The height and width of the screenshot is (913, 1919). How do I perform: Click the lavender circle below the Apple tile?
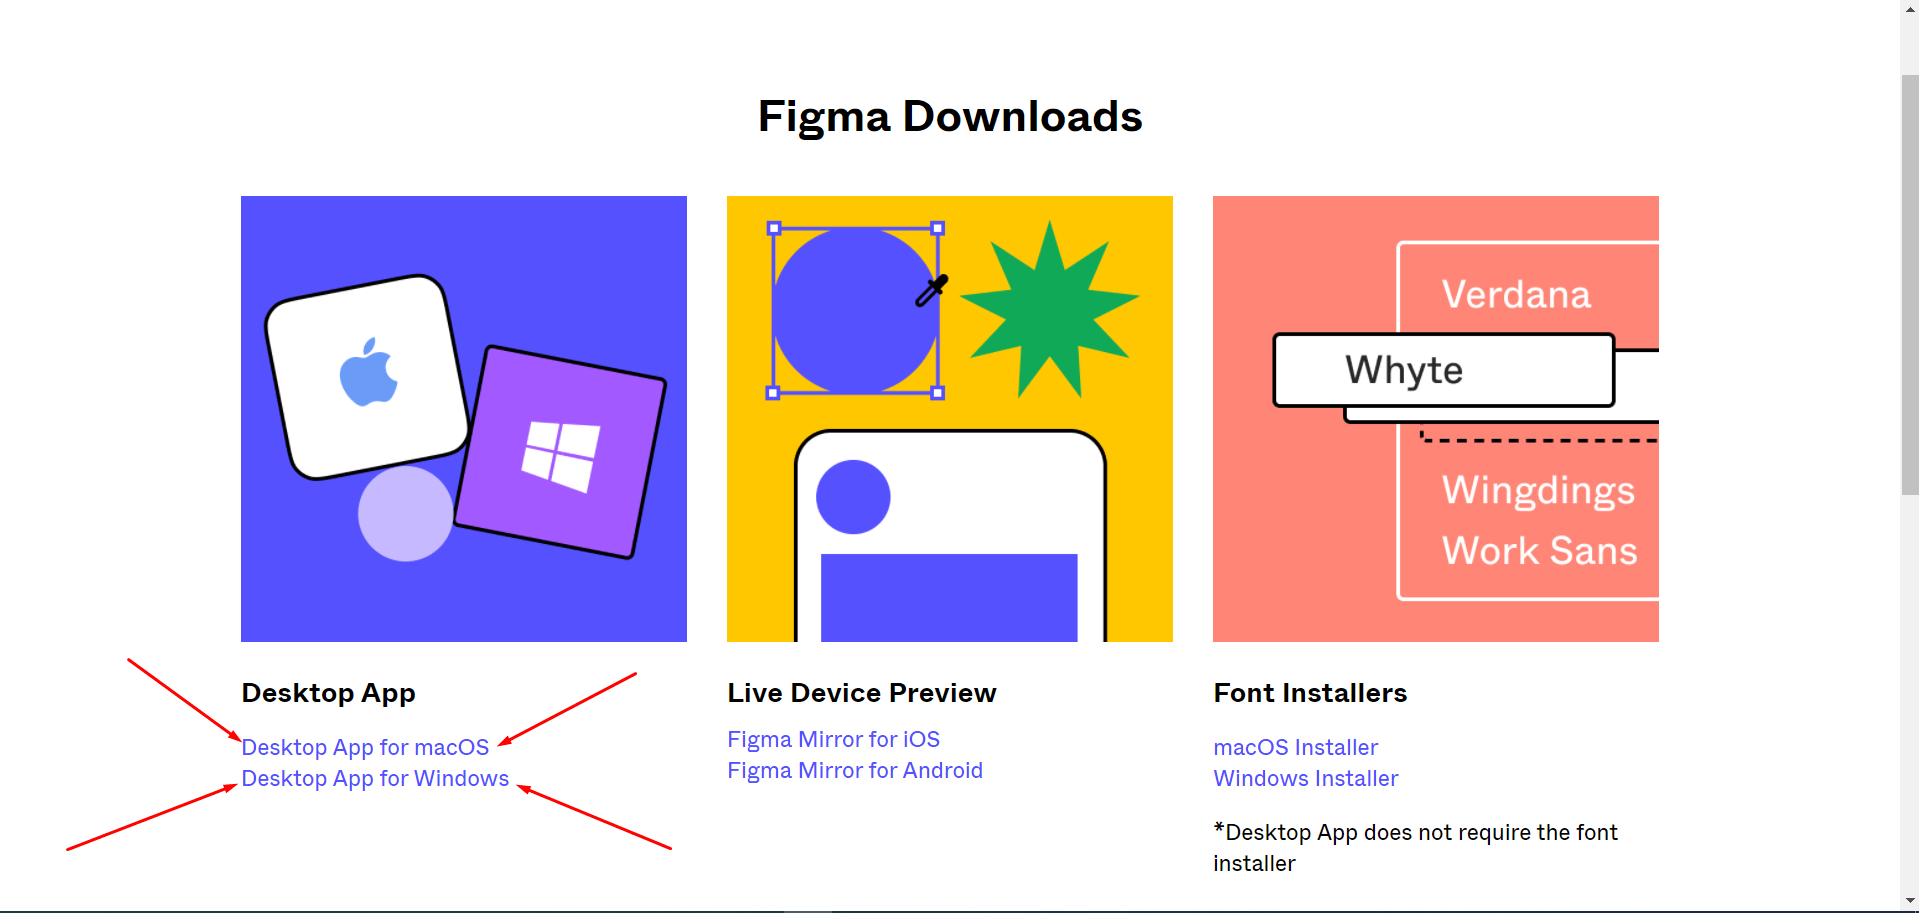406,513
